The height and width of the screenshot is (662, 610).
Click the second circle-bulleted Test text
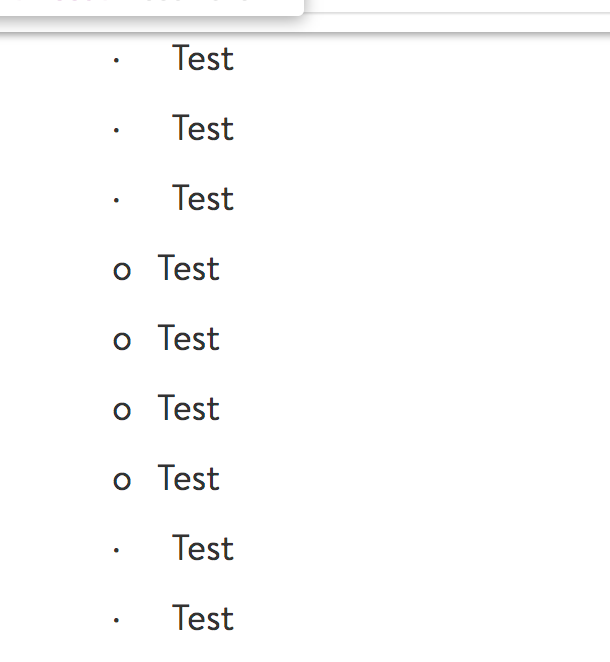click(x=188, y=339)
